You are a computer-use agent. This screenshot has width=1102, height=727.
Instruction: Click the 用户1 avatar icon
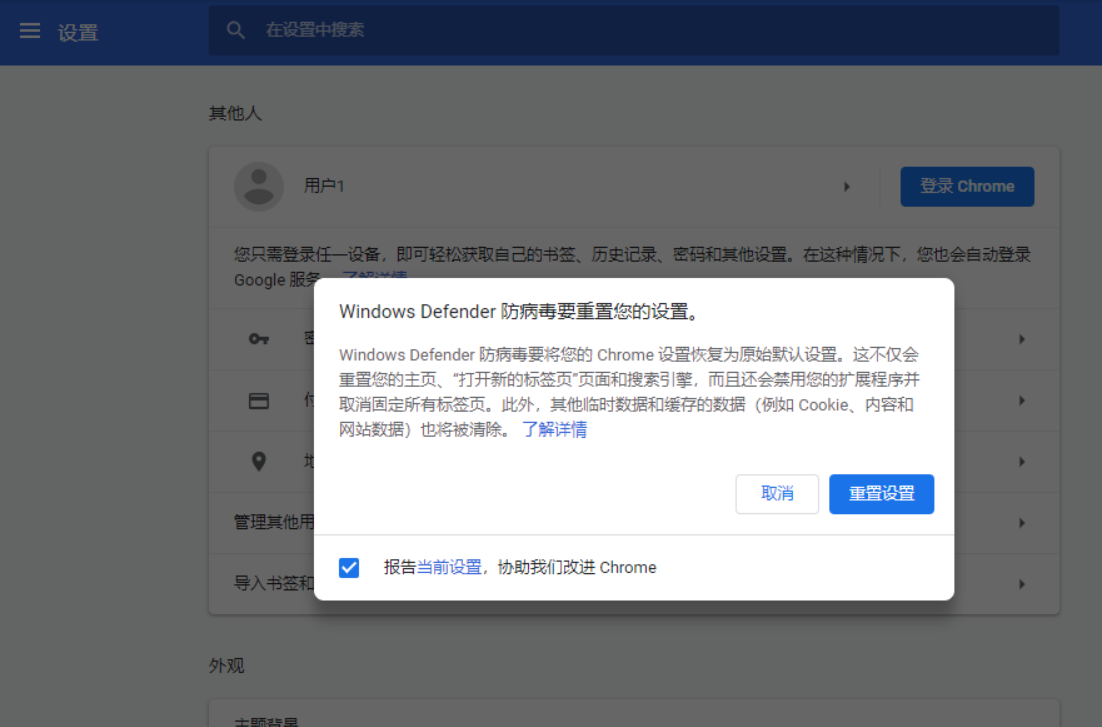[x=259, y=186]
